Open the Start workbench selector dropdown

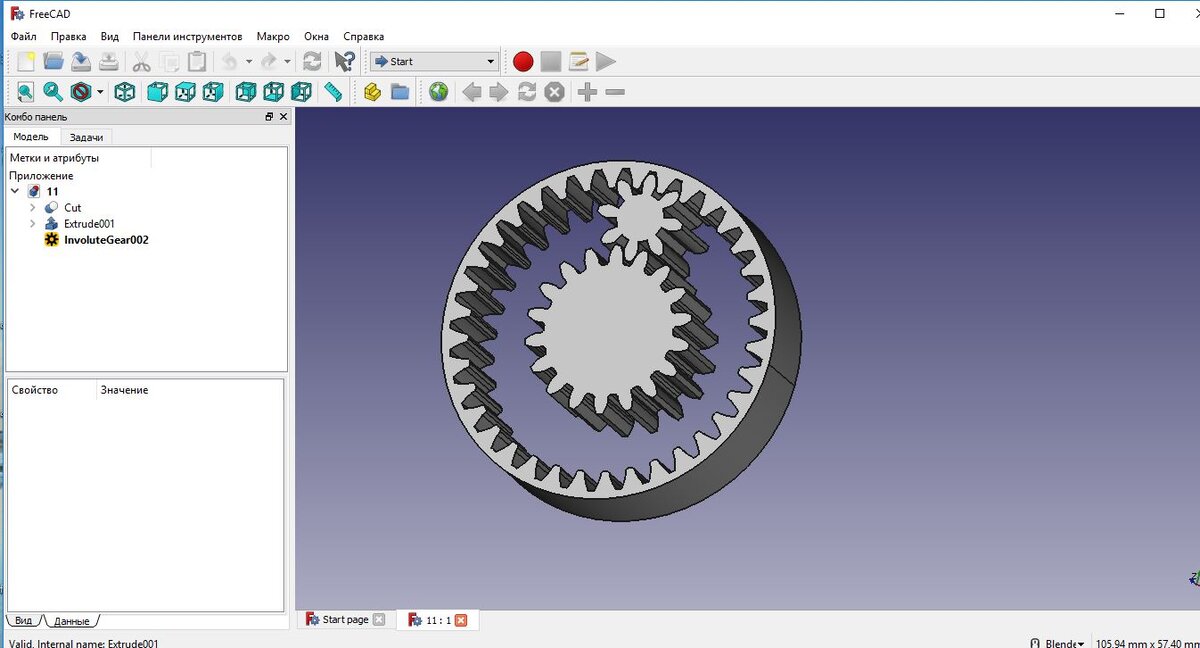[434, 61]
